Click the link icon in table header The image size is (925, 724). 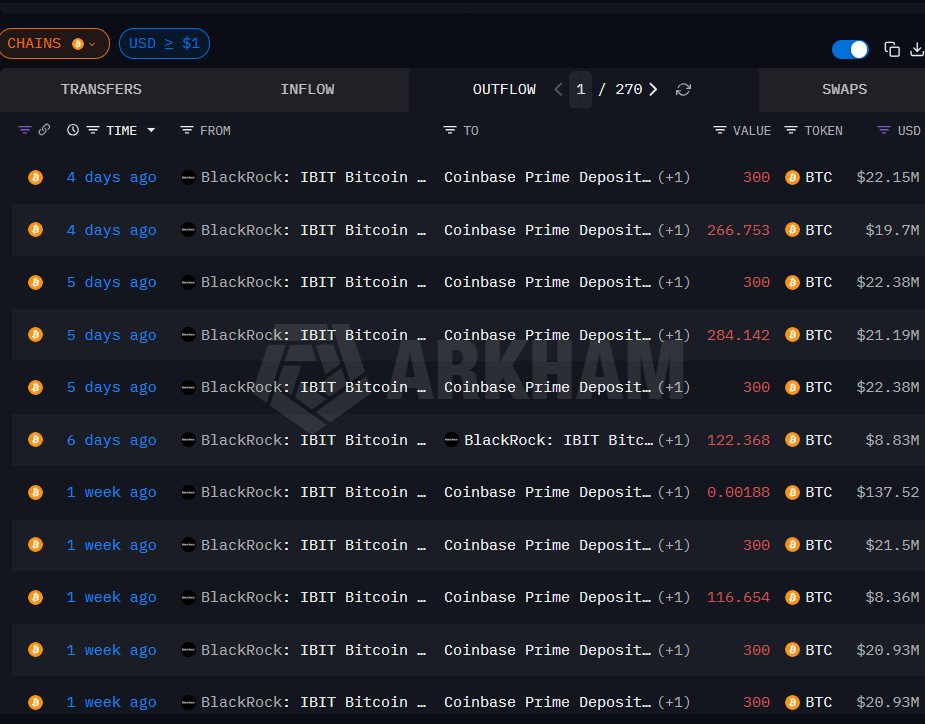pyautogui.click(x=44, y=130)
